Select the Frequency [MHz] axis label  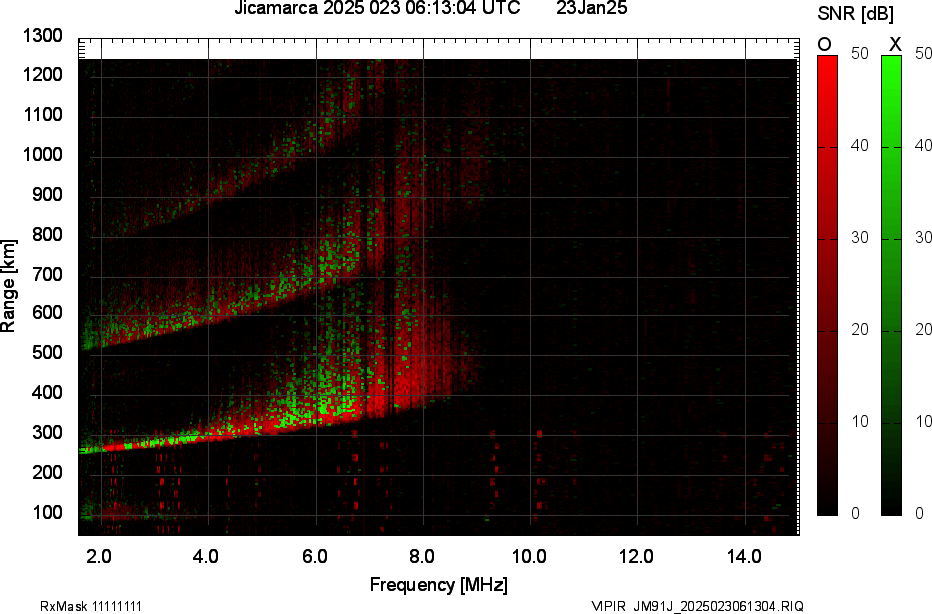[438, 584]
